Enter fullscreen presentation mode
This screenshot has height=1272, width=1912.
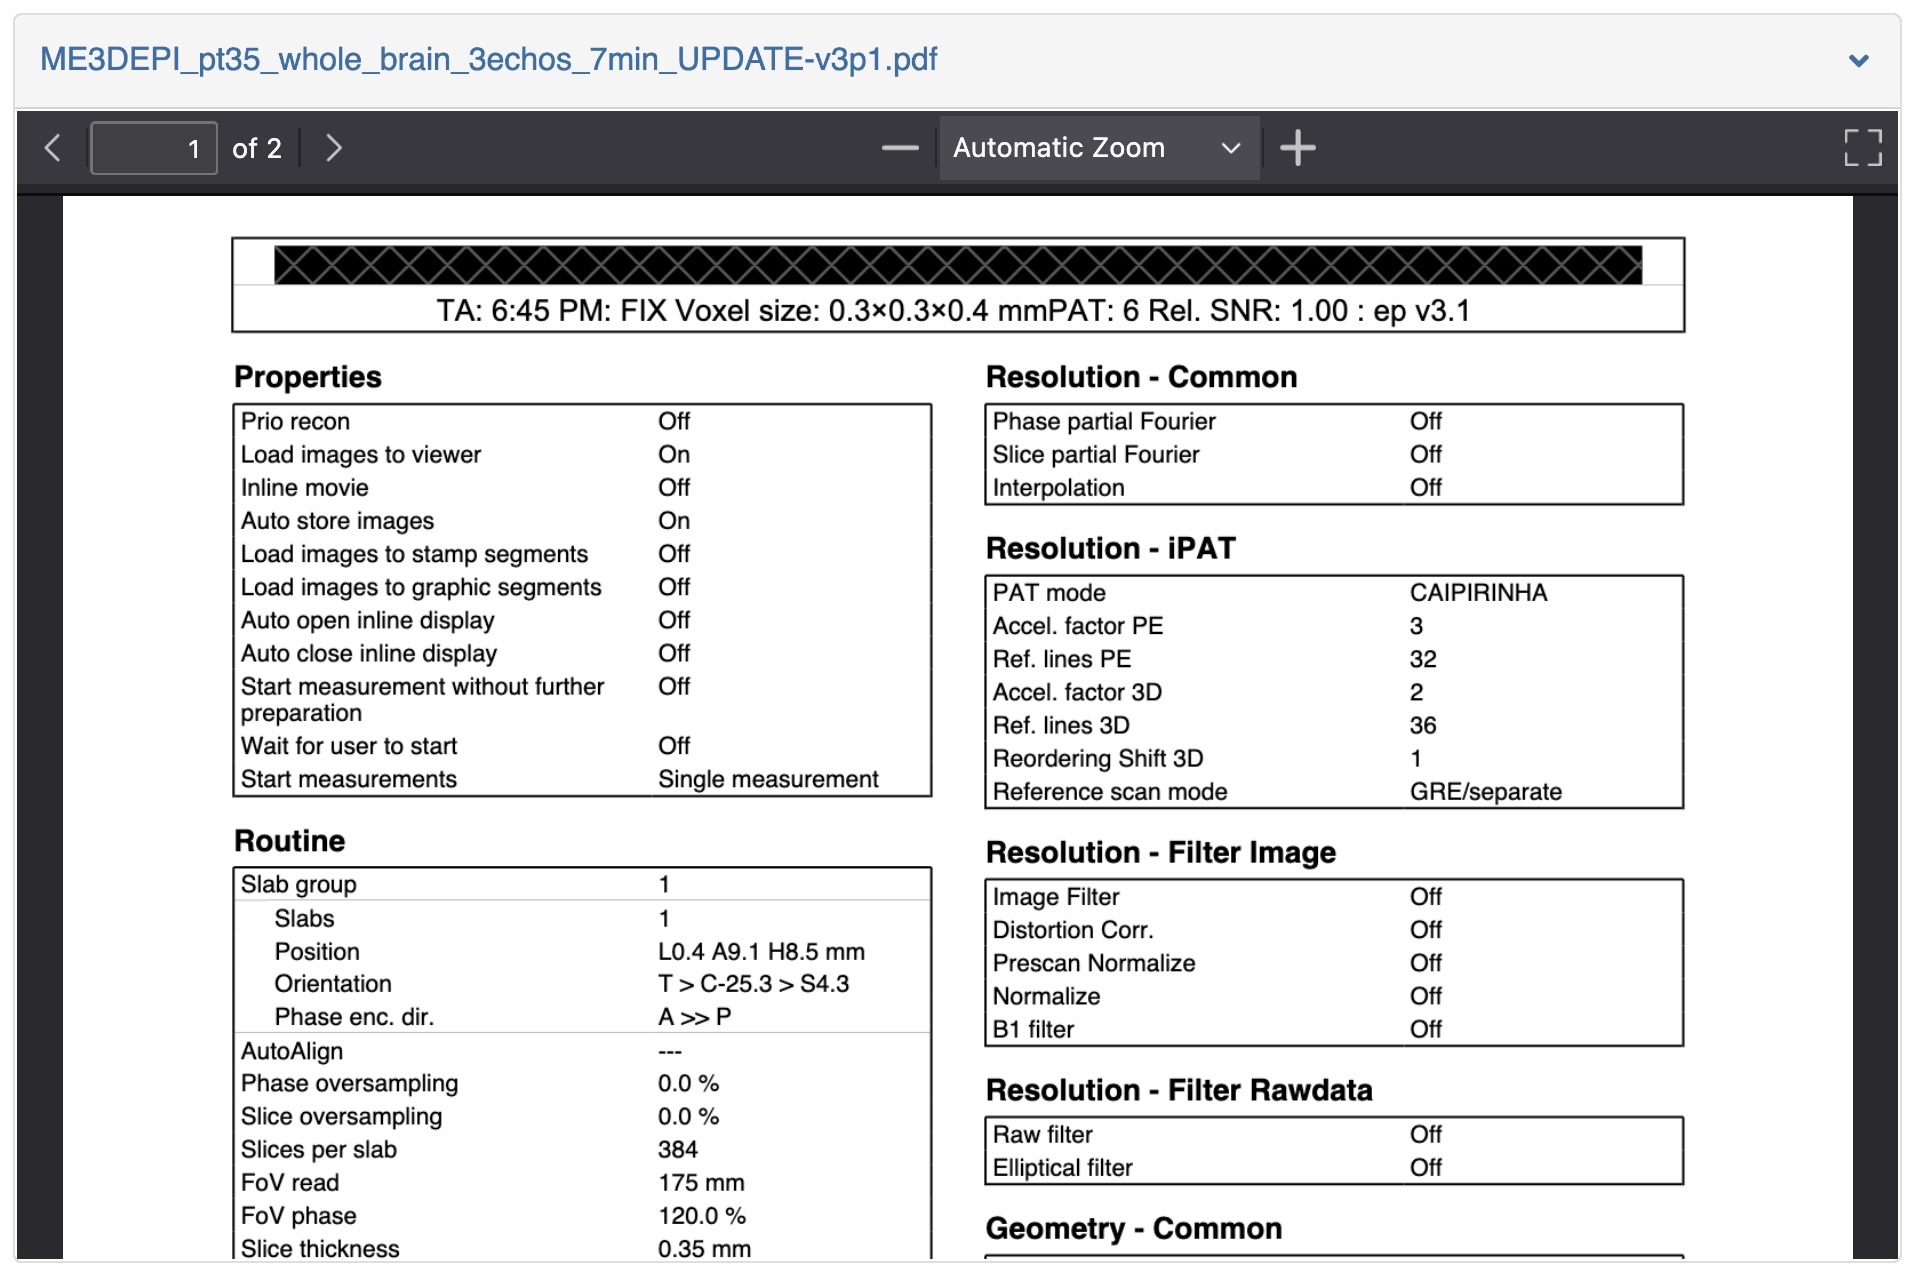[1862, 148]
